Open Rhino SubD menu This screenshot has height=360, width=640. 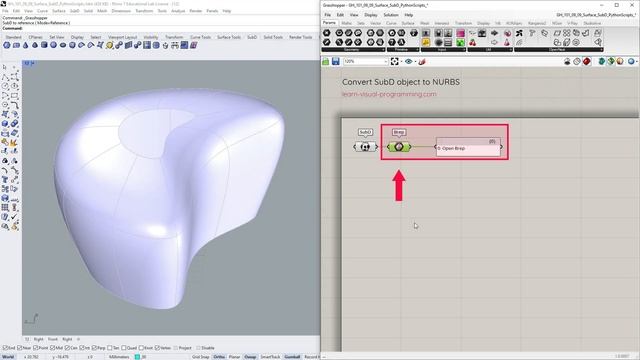(x=75, y=11)
